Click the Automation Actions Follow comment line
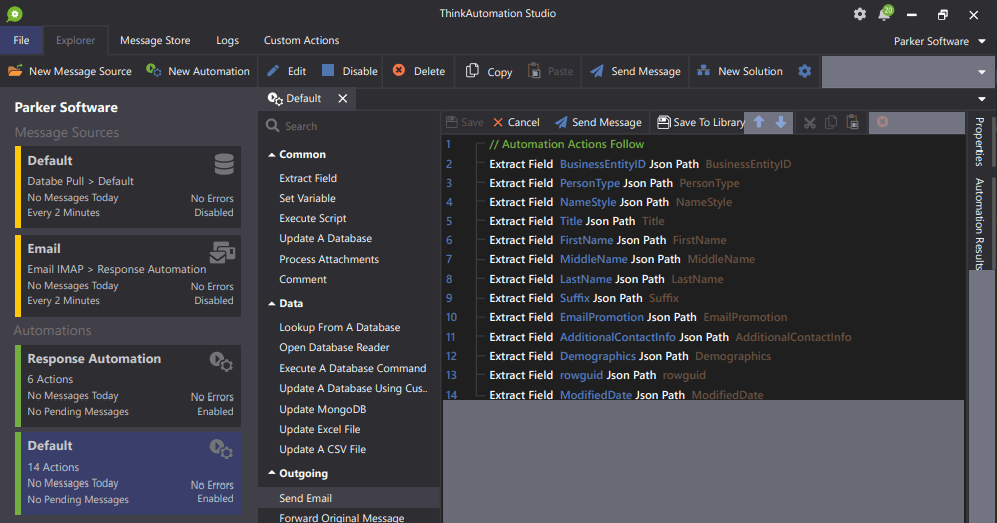The height and width of the screenshot is (523, 997). 567,144
